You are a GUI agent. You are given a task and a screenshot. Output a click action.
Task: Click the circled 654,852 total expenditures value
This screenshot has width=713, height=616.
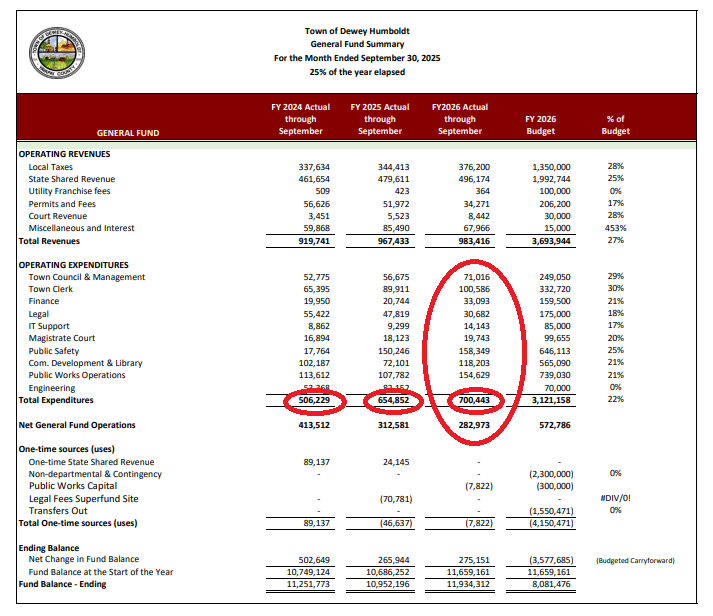pos(383,400)
